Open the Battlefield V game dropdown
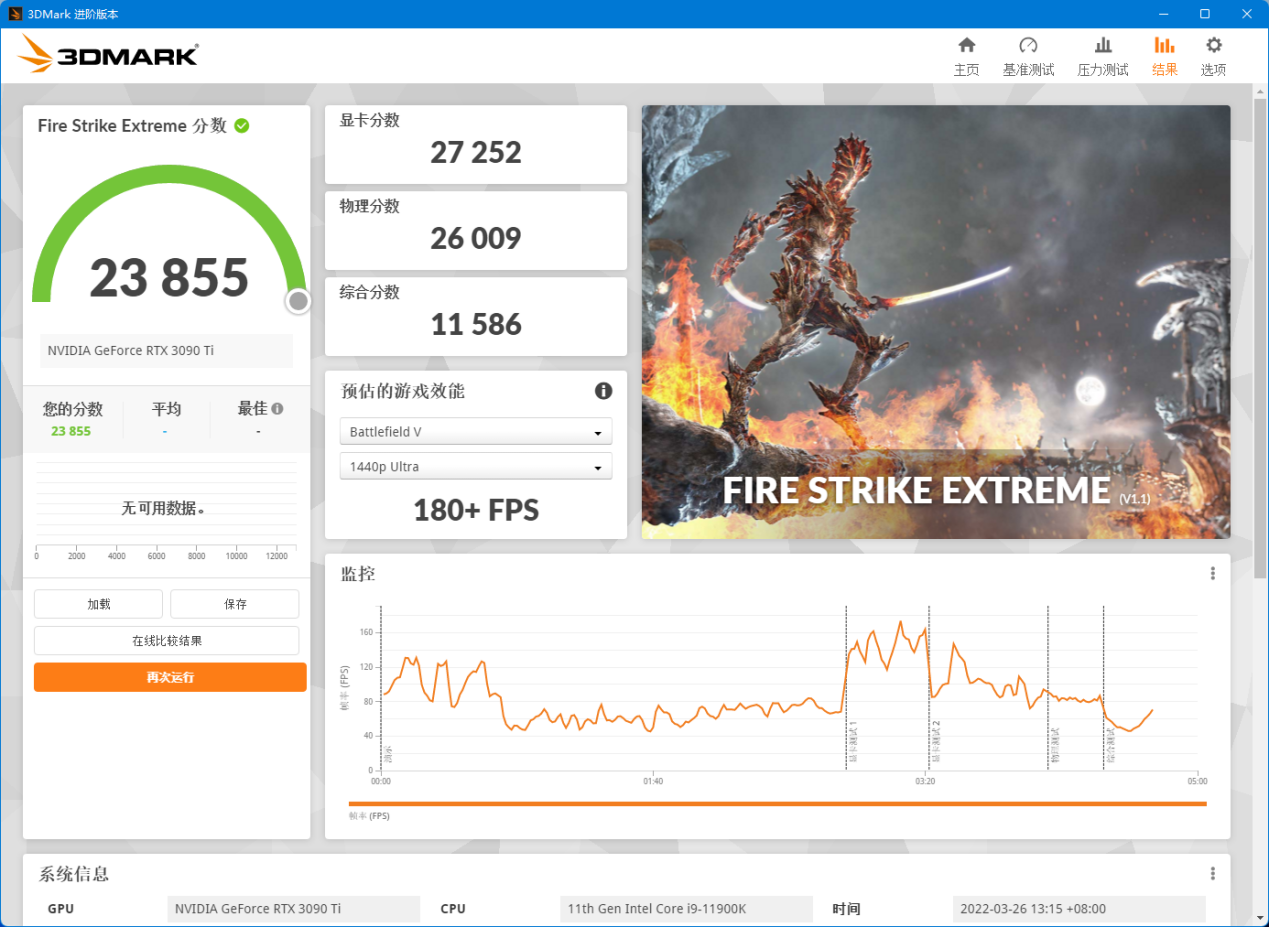The image size is (1269, 927). tap(476, 432)
